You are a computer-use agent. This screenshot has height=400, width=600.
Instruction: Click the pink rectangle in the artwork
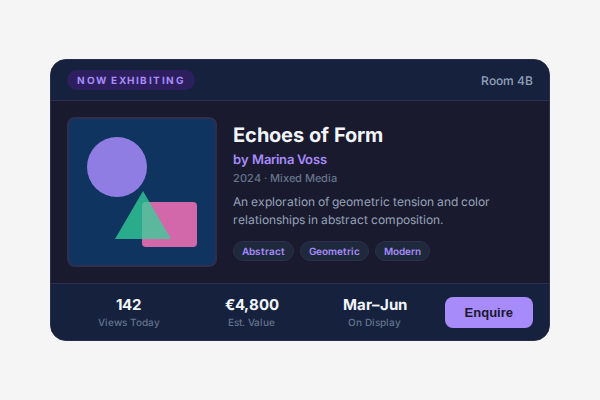tap(180, 225)
